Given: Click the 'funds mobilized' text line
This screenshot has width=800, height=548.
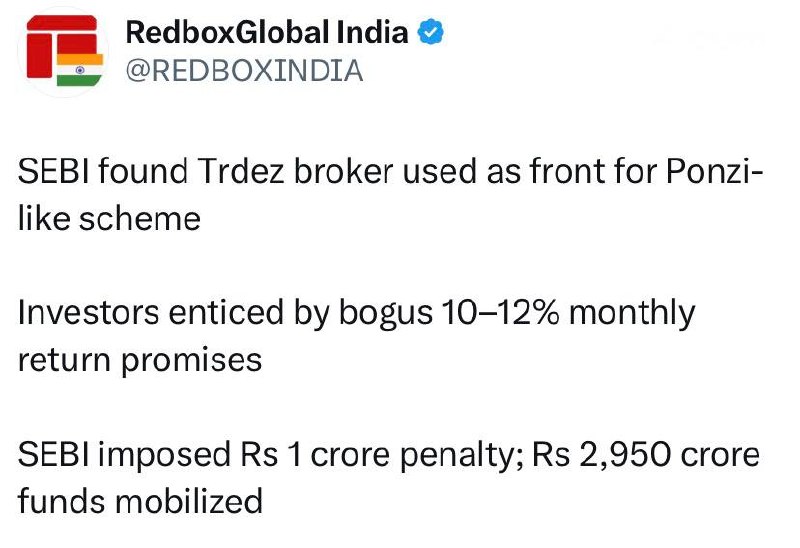Looking at the screenshot, I should click(140, 499).
